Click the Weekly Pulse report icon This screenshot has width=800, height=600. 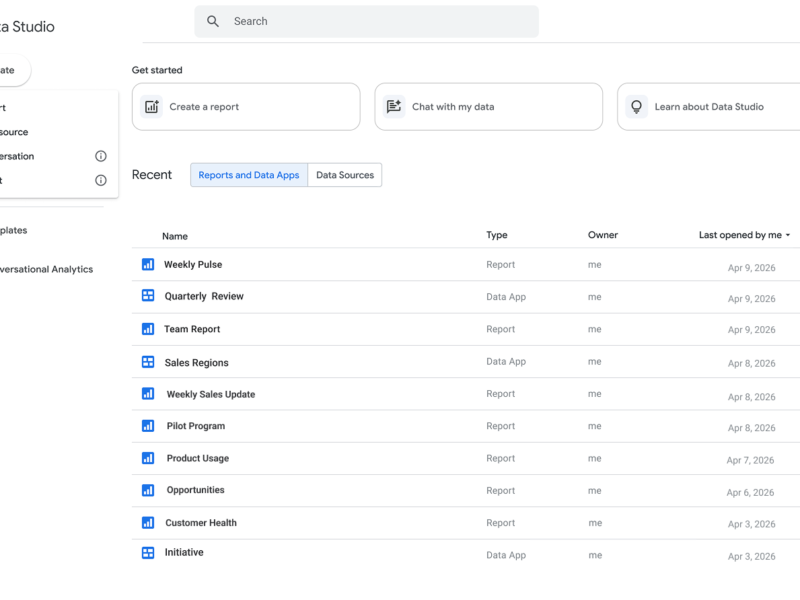pyautogui.click(x=148, y=265)
